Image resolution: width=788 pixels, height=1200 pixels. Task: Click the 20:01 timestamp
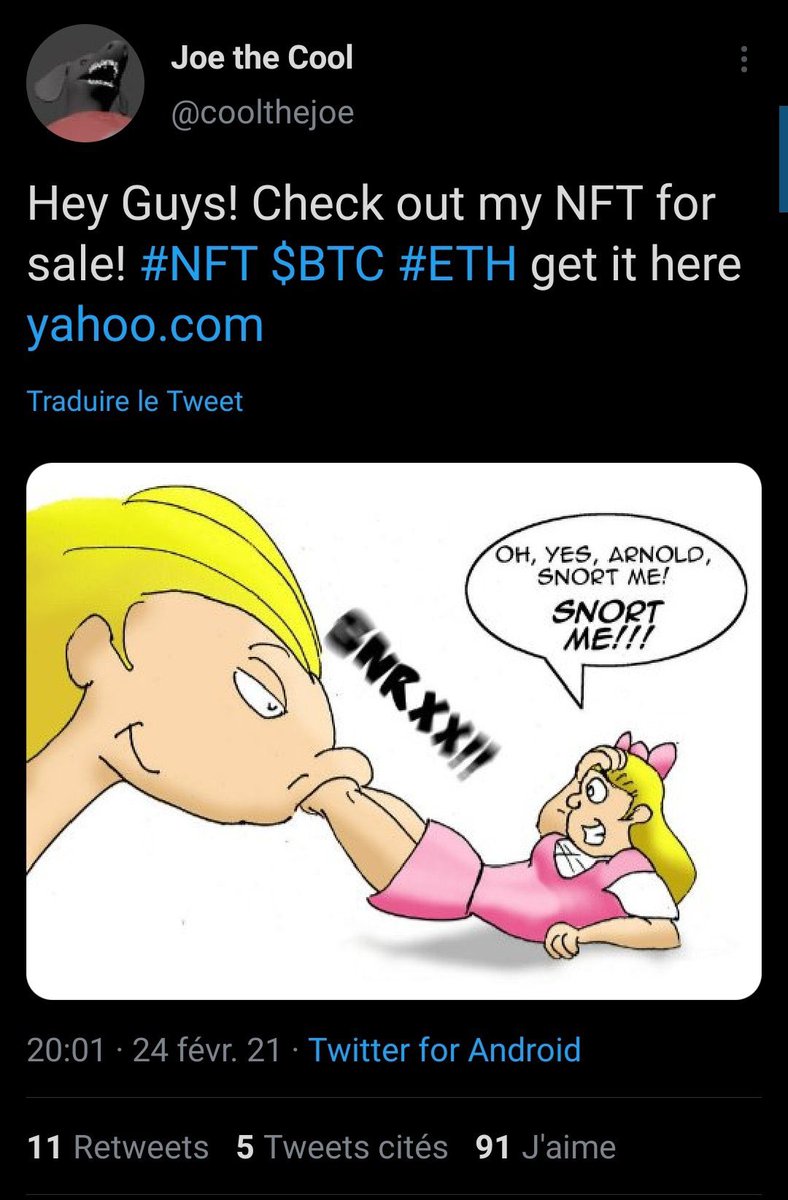click(x=66, y=1050)
